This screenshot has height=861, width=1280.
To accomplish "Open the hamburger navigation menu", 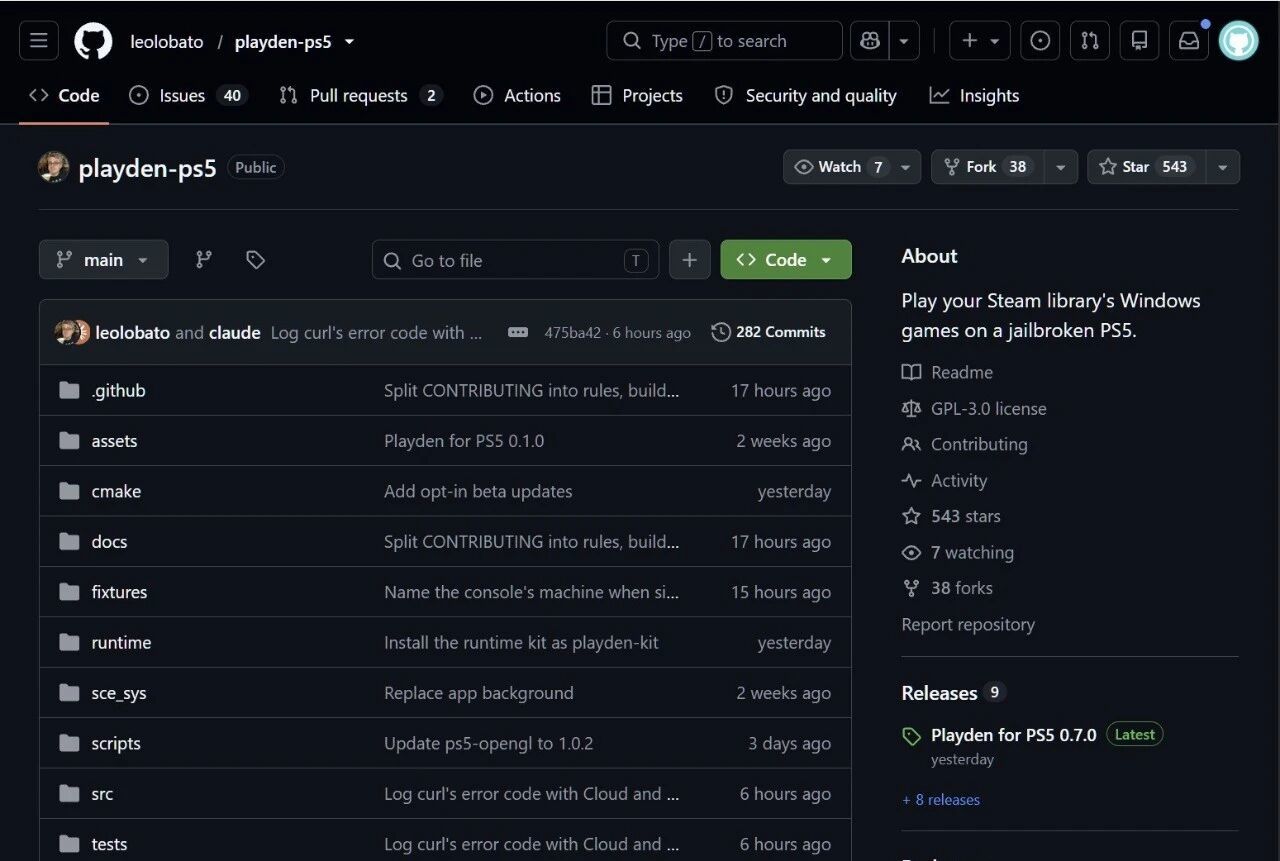I will click(x=39, y=41).
